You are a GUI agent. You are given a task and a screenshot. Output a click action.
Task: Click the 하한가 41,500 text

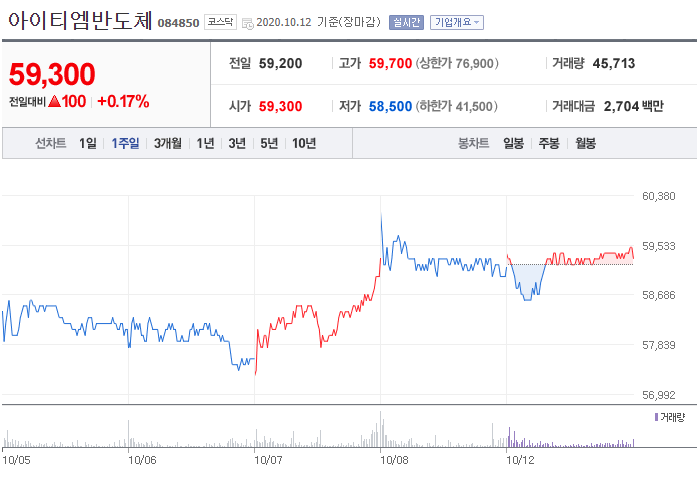[457, 106]
